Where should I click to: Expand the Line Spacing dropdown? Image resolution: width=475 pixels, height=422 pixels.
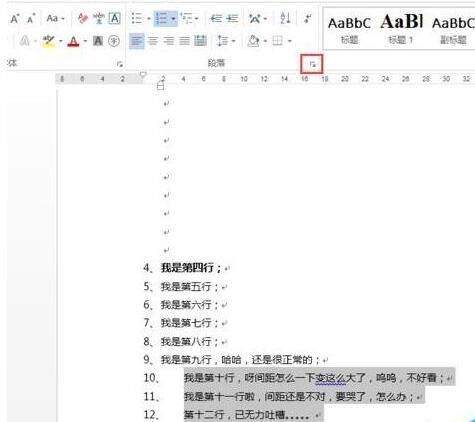233,41
